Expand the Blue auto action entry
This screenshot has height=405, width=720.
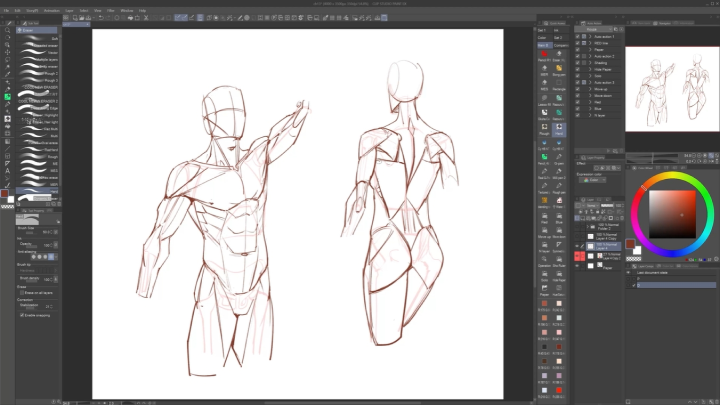(x=590, y=109)
